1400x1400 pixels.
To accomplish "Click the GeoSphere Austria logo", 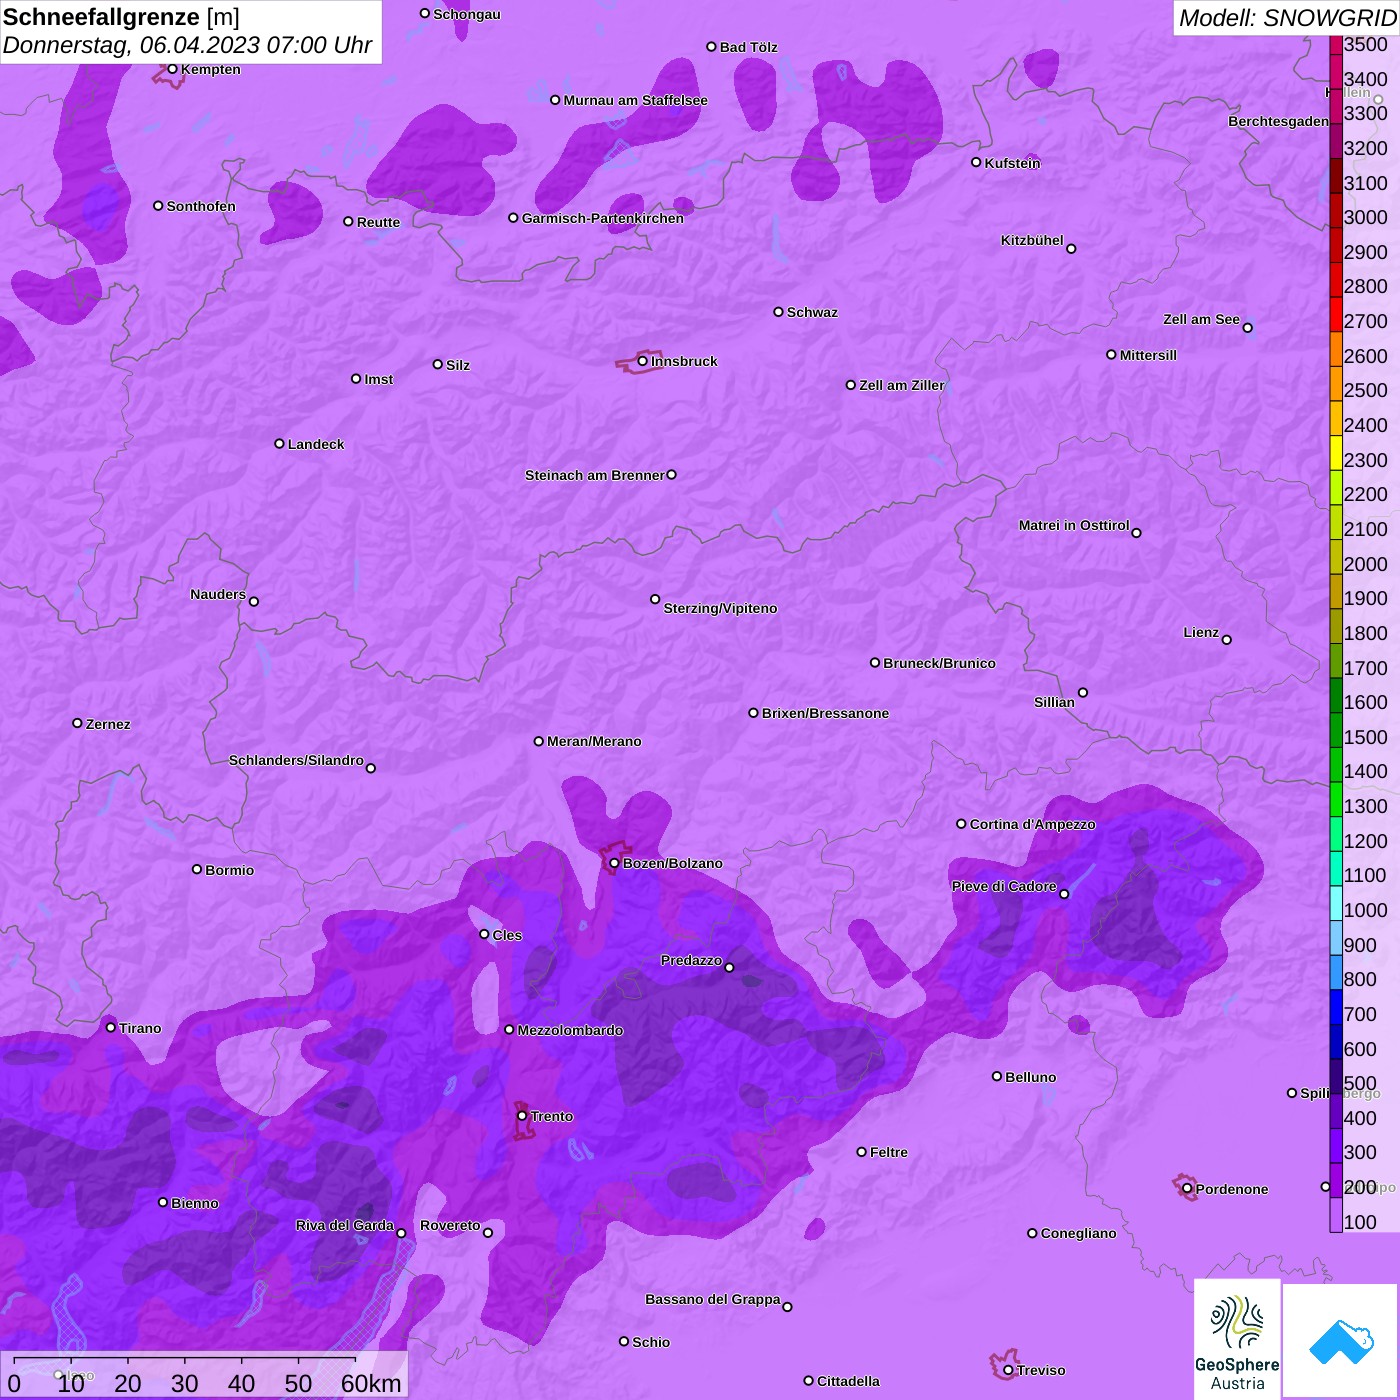I will click(1237, 1340).
